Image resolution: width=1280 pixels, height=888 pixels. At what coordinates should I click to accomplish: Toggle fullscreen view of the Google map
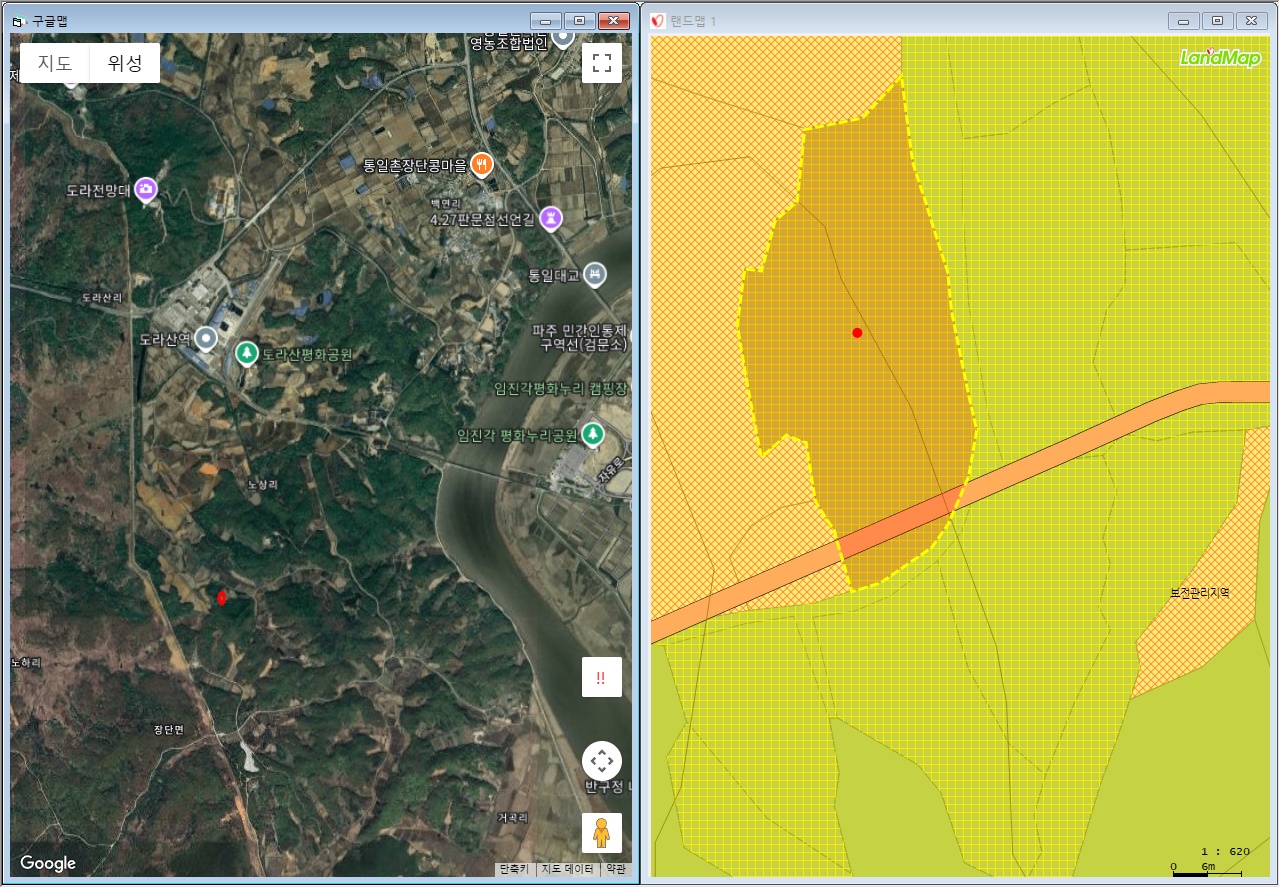tap(601, 63)
